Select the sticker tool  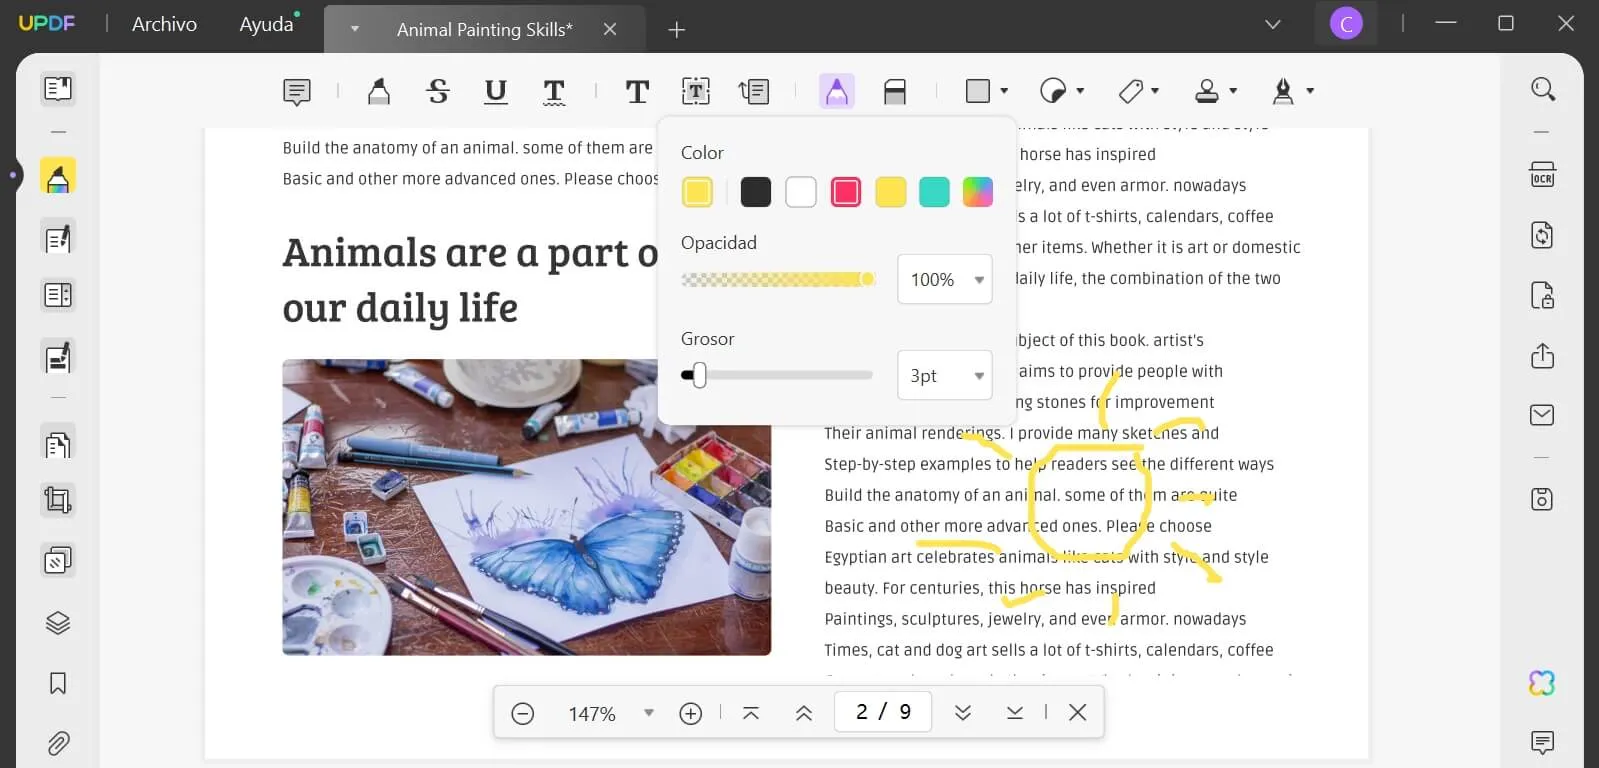coord(1053,91)
